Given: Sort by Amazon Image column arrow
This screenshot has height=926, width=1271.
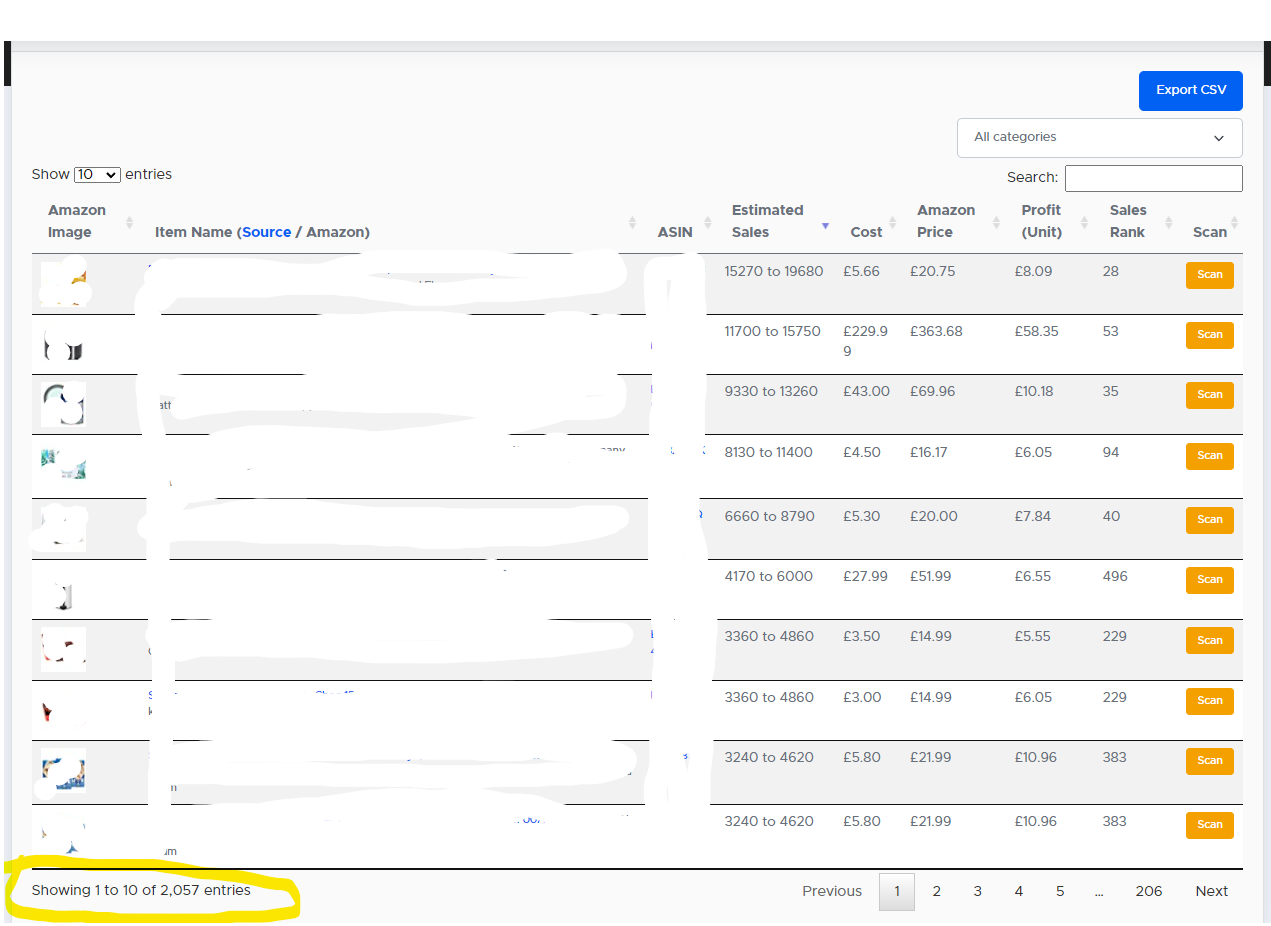Looking at the screenshot, I should coord(129,223).
